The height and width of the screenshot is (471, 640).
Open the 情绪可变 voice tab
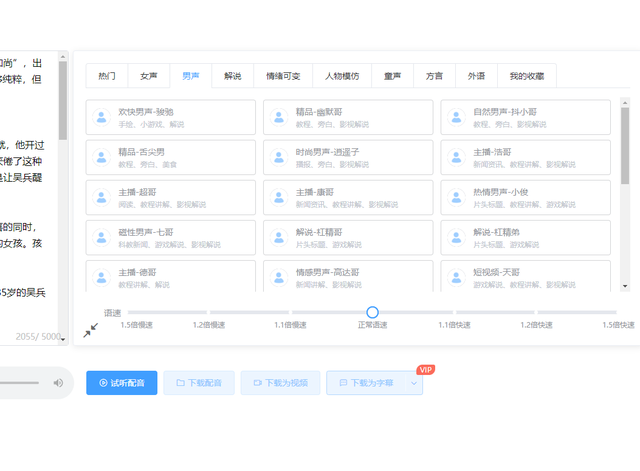(283, 76)
